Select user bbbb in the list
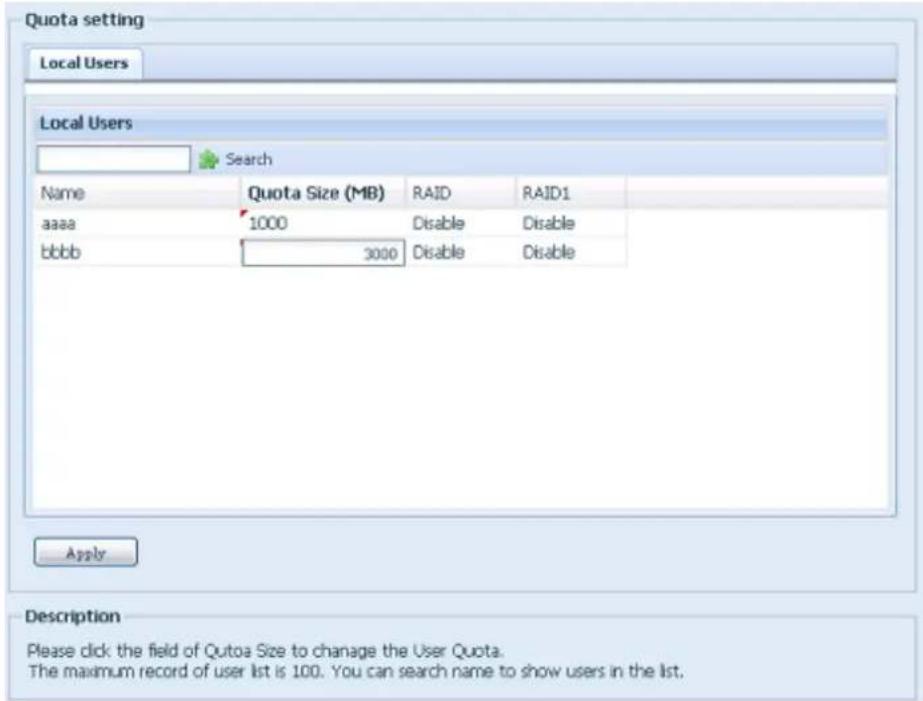 click(61, 253)
